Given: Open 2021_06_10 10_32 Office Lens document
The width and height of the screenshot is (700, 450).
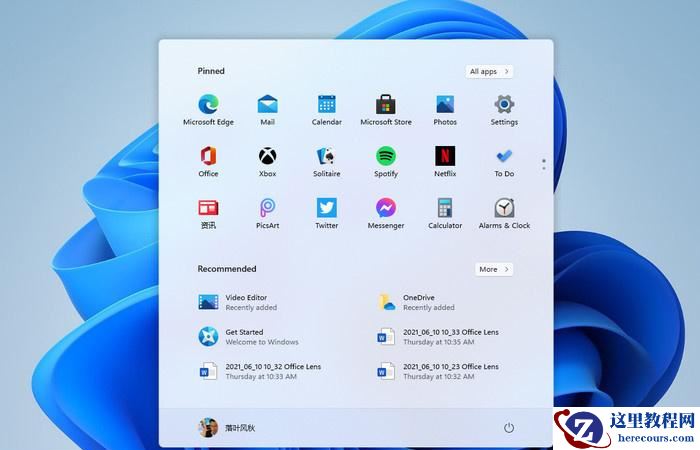Looking at the screenshot, I should 259,371.
